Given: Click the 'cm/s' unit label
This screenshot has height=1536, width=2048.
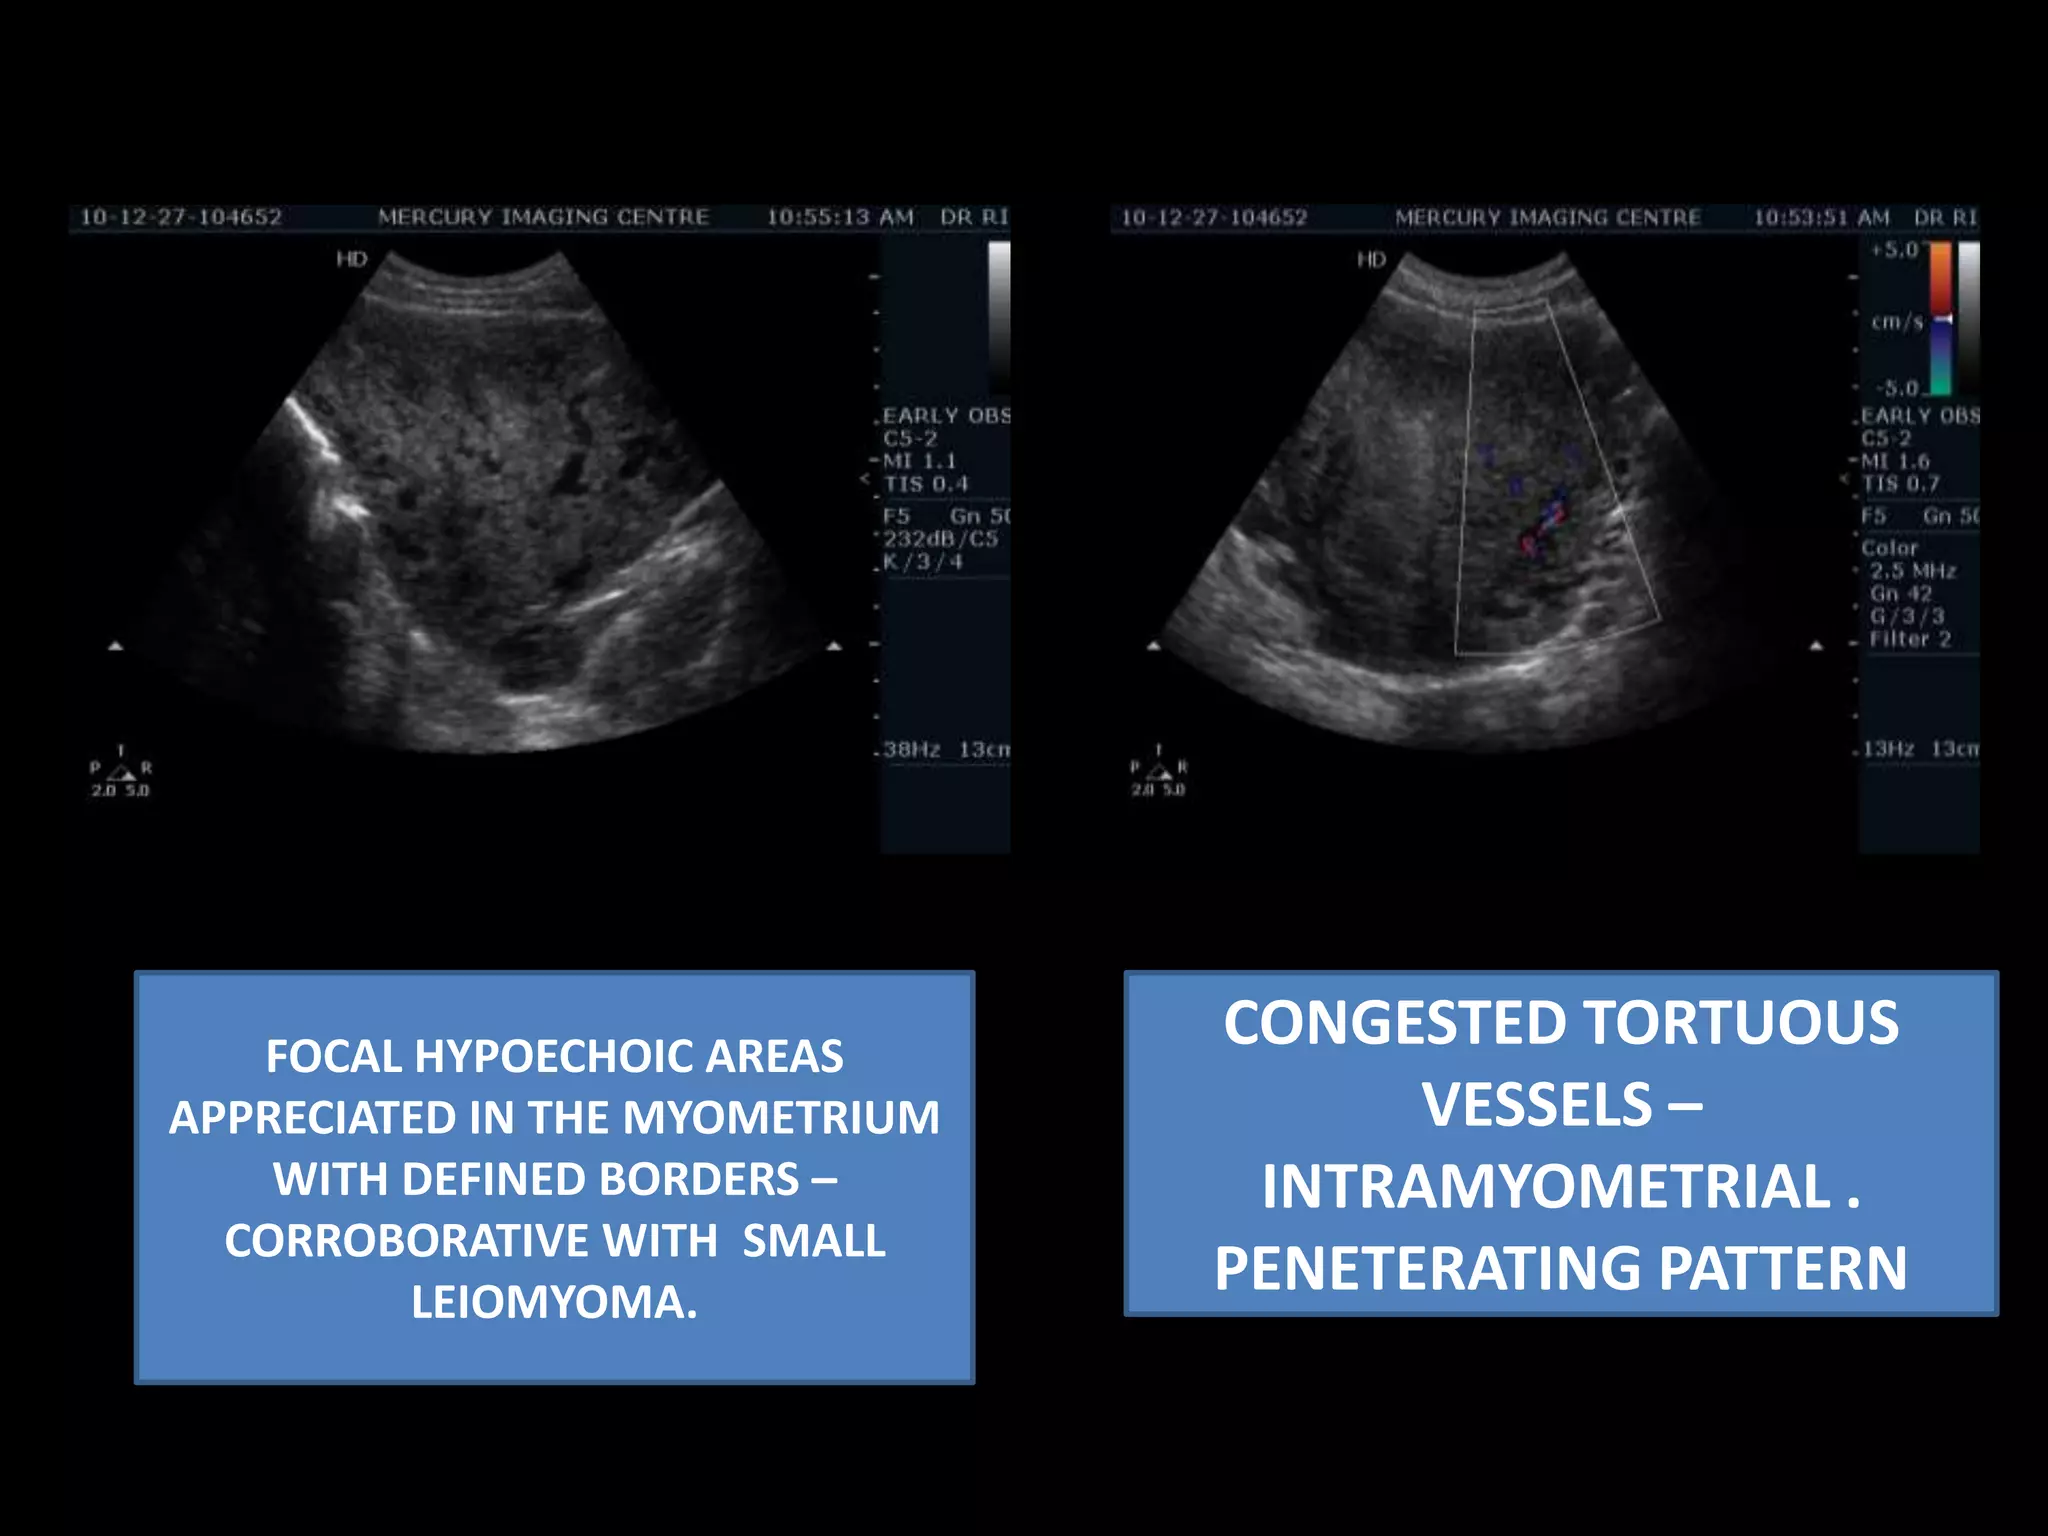Looking at the screenshot, I should point(1897,322).
